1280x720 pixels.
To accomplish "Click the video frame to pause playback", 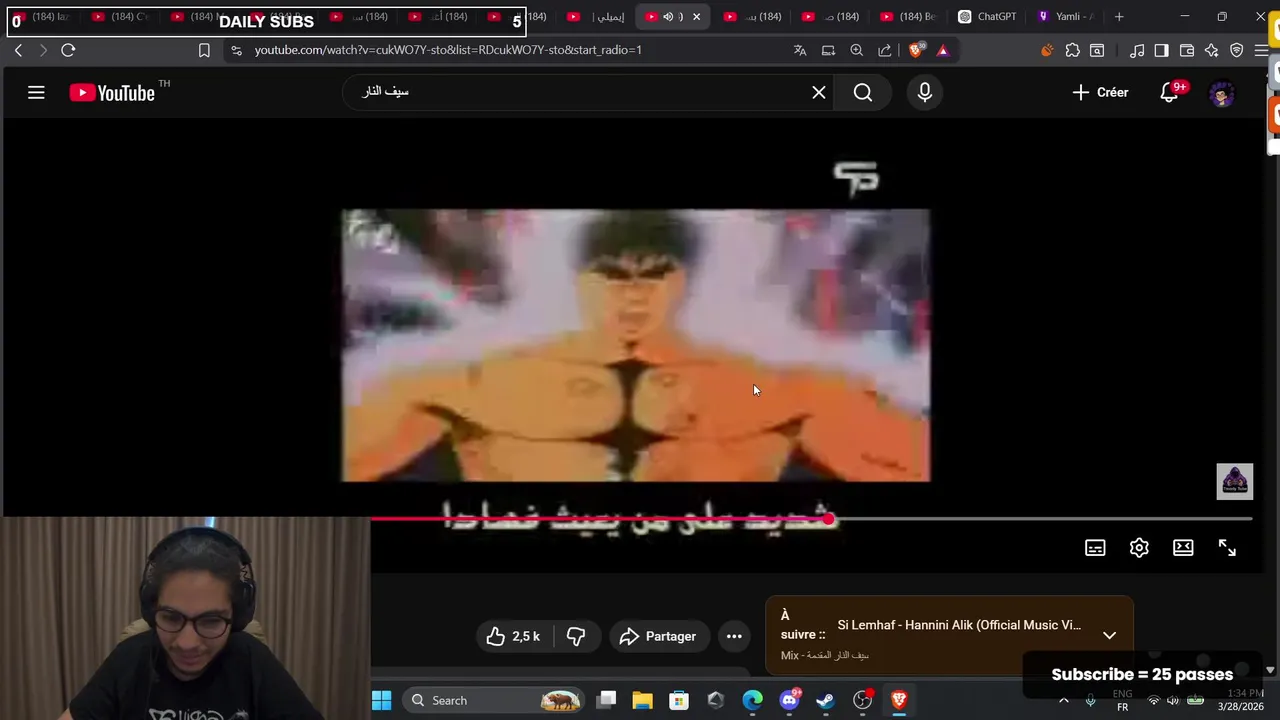I will (636, 345).
